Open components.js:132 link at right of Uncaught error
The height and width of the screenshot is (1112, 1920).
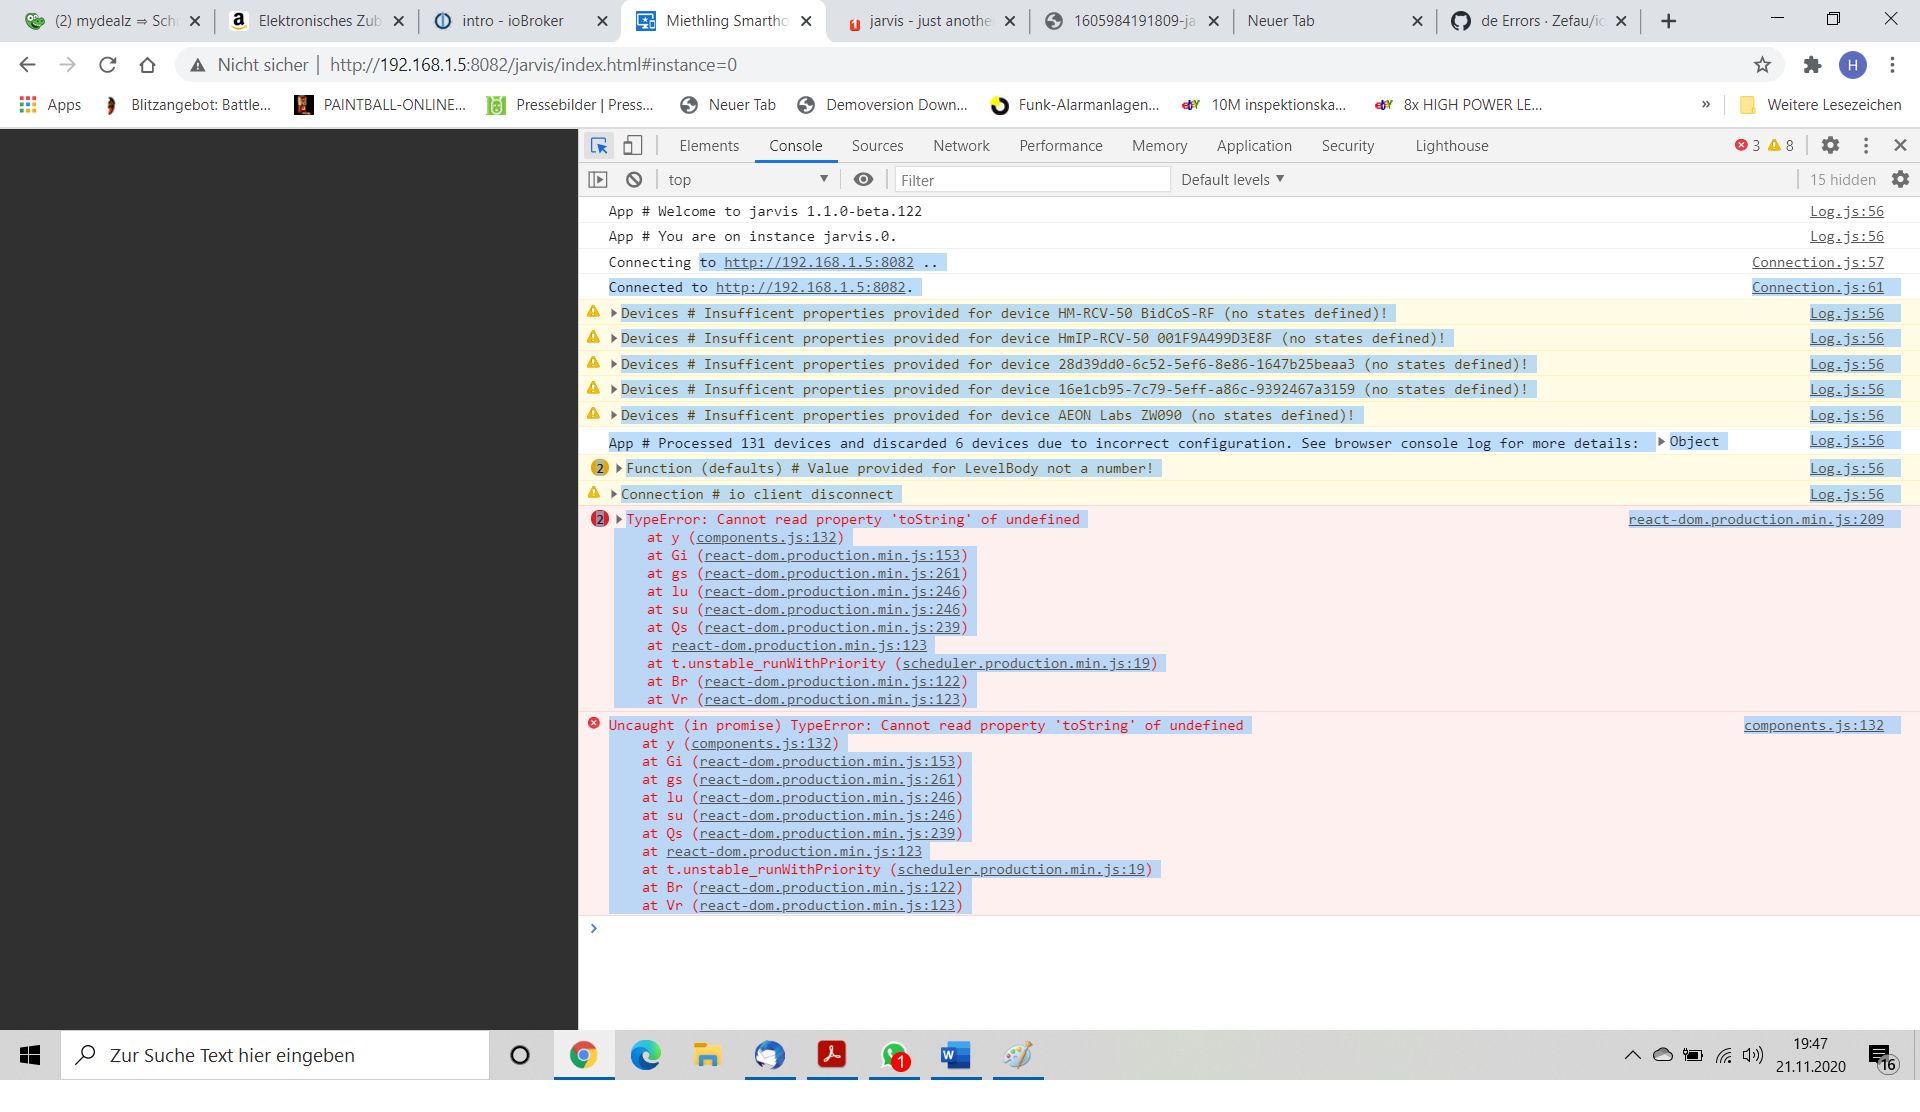point(1813,725)
